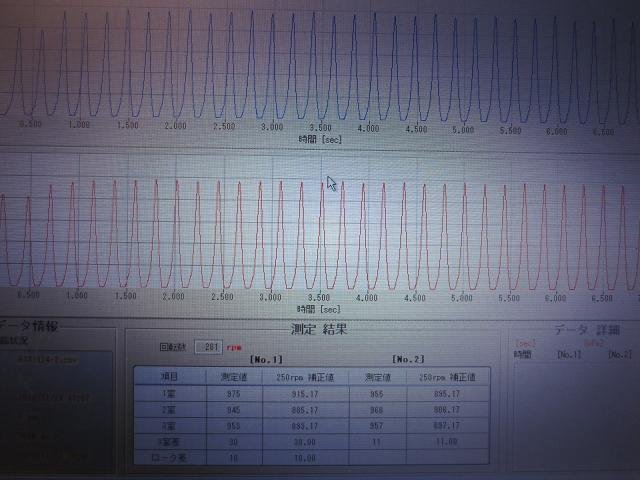Select the 885.17 corrected value cell
This screenshot has width=640, height=480.
pyautogui.click(x=305, y=410)
